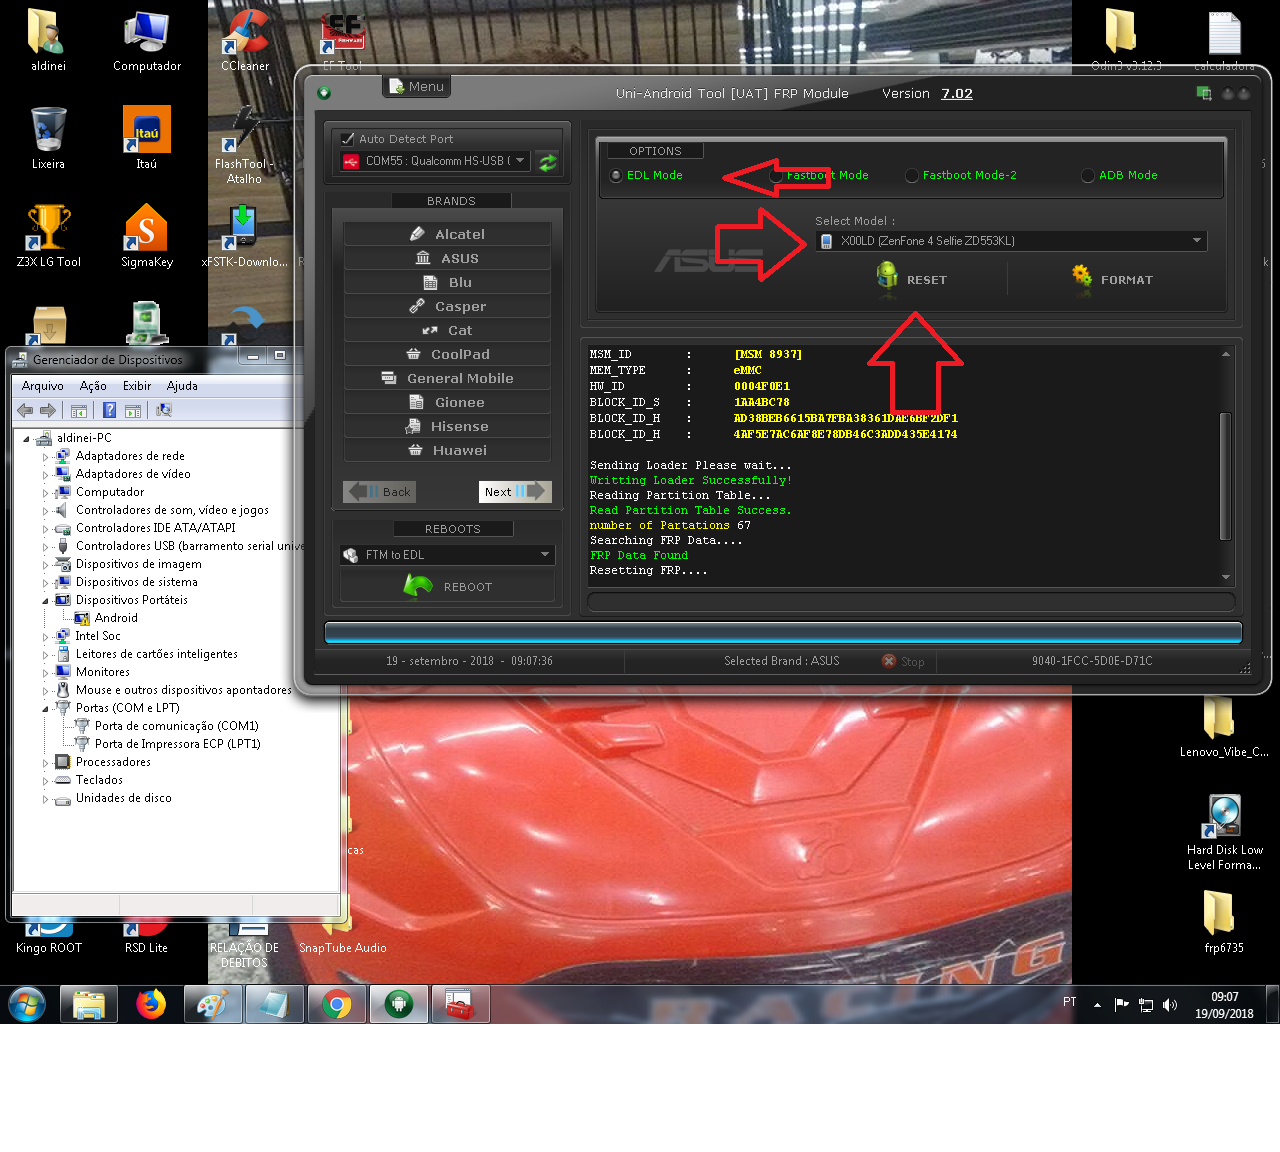Toggle the Auto Detect Port checkbox
The width and height of the screenshot is (1280, 1152).
click(x=348, y=139)
